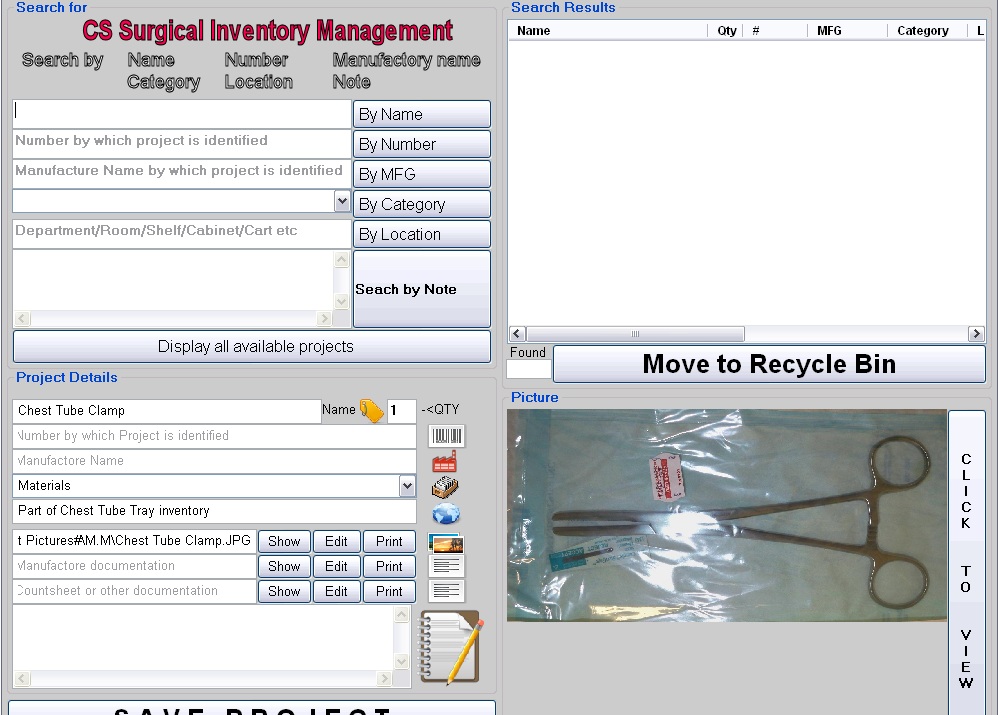Click the blue globe location icon

[x=446, y=514]
